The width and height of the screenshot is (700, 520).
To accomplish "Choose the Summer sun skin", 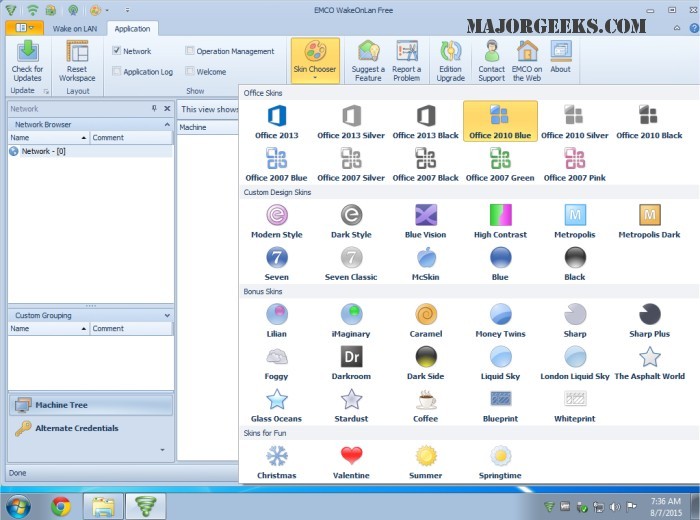I will coord(425,462).
